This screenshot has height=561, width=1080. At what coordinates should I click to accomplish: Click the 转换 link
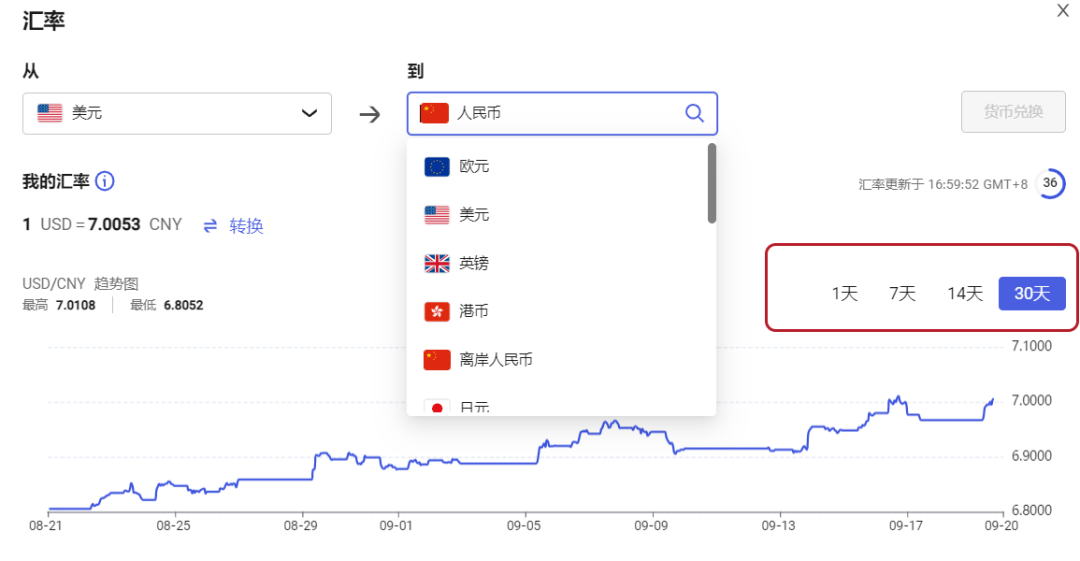pos(246,226)
